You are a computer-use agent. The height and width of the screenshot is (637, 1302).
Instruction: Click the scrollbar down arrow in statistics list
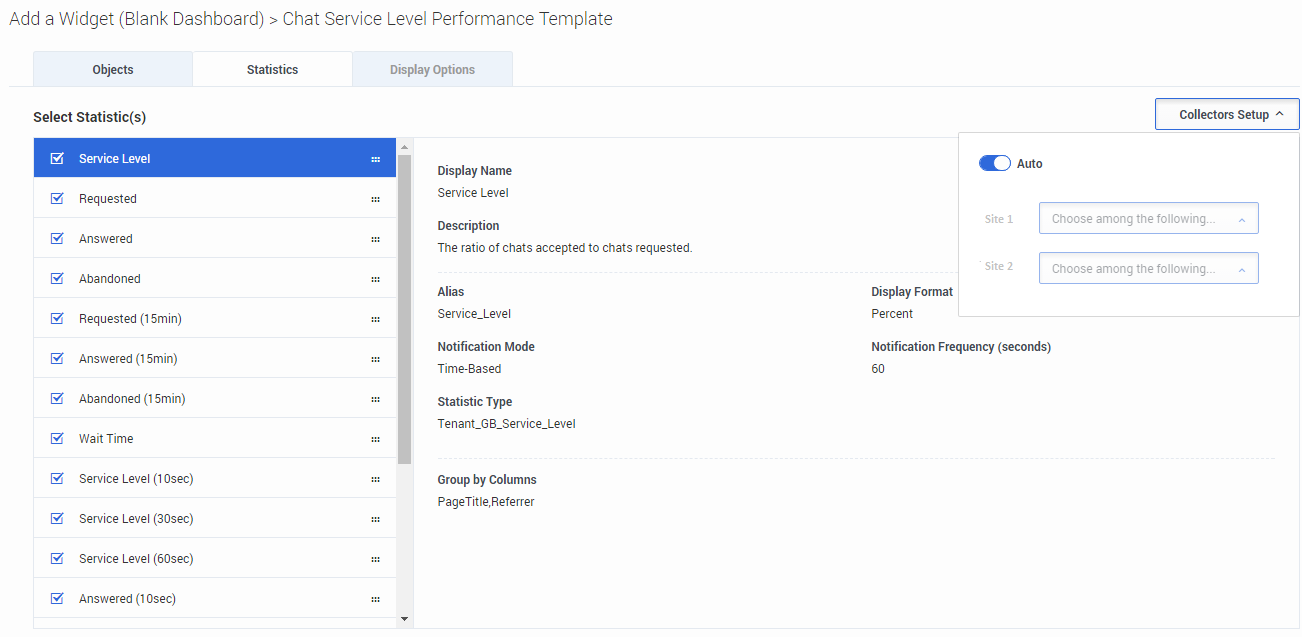(404, 620)
